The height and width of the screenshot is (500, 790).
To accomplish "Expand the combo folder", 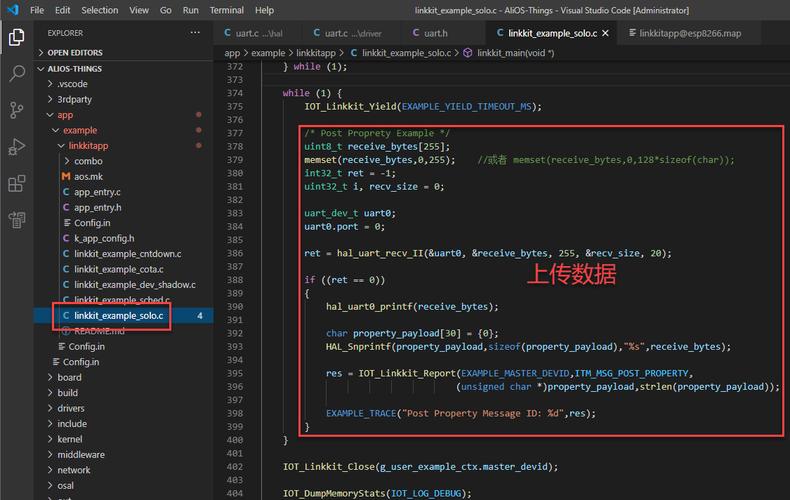I will (88, 161).
